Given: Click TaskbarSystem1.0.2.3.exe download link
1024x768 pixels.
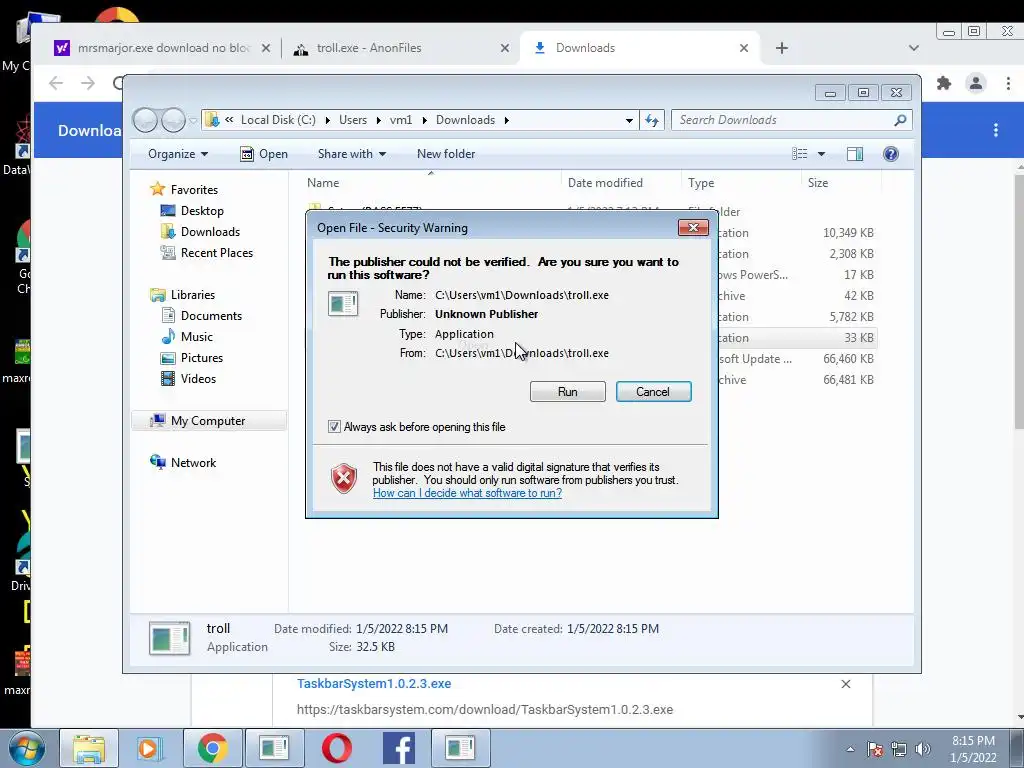Looking at the screenshot, I should [x=374, y=684].
